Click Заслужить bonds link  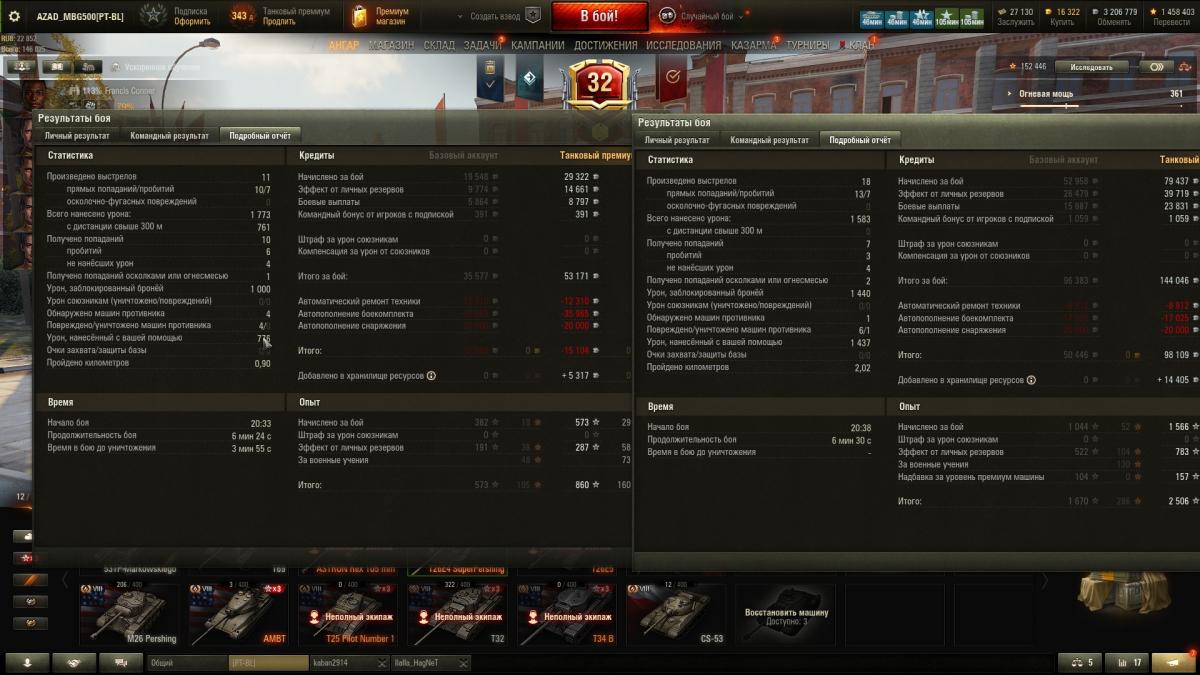pyautogui.click(x=1015, y=21)
